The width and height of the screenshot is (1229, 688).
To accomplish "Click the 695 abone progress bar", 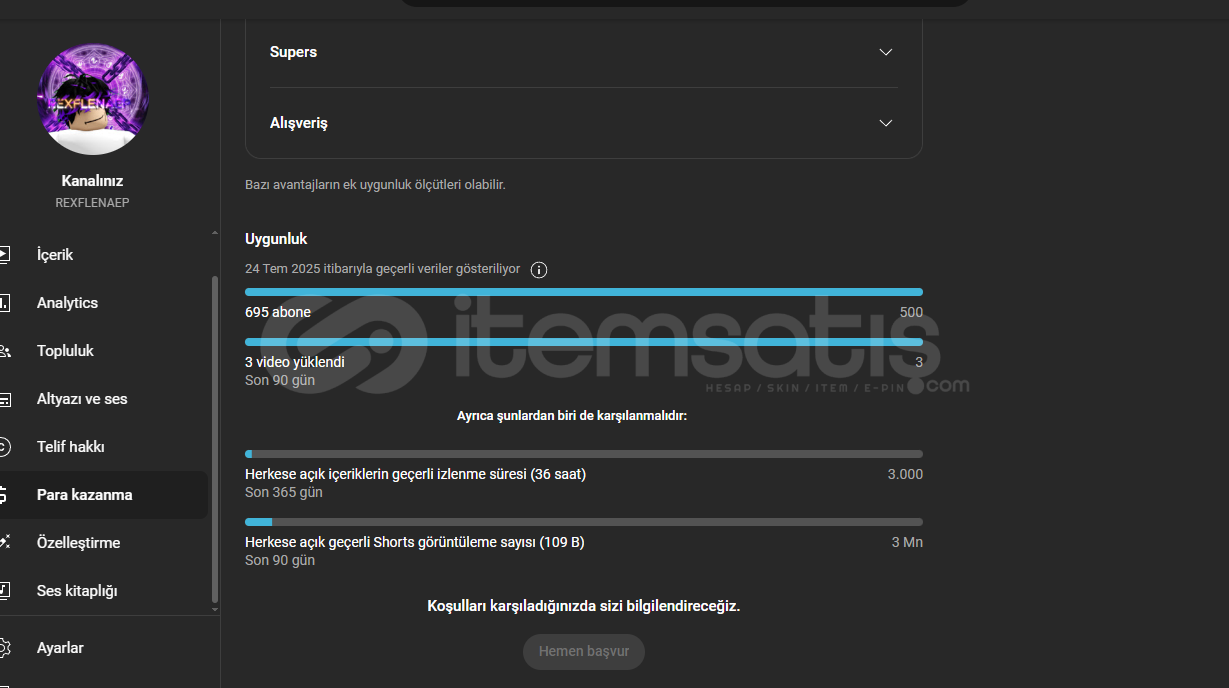I will pos(584,292).
